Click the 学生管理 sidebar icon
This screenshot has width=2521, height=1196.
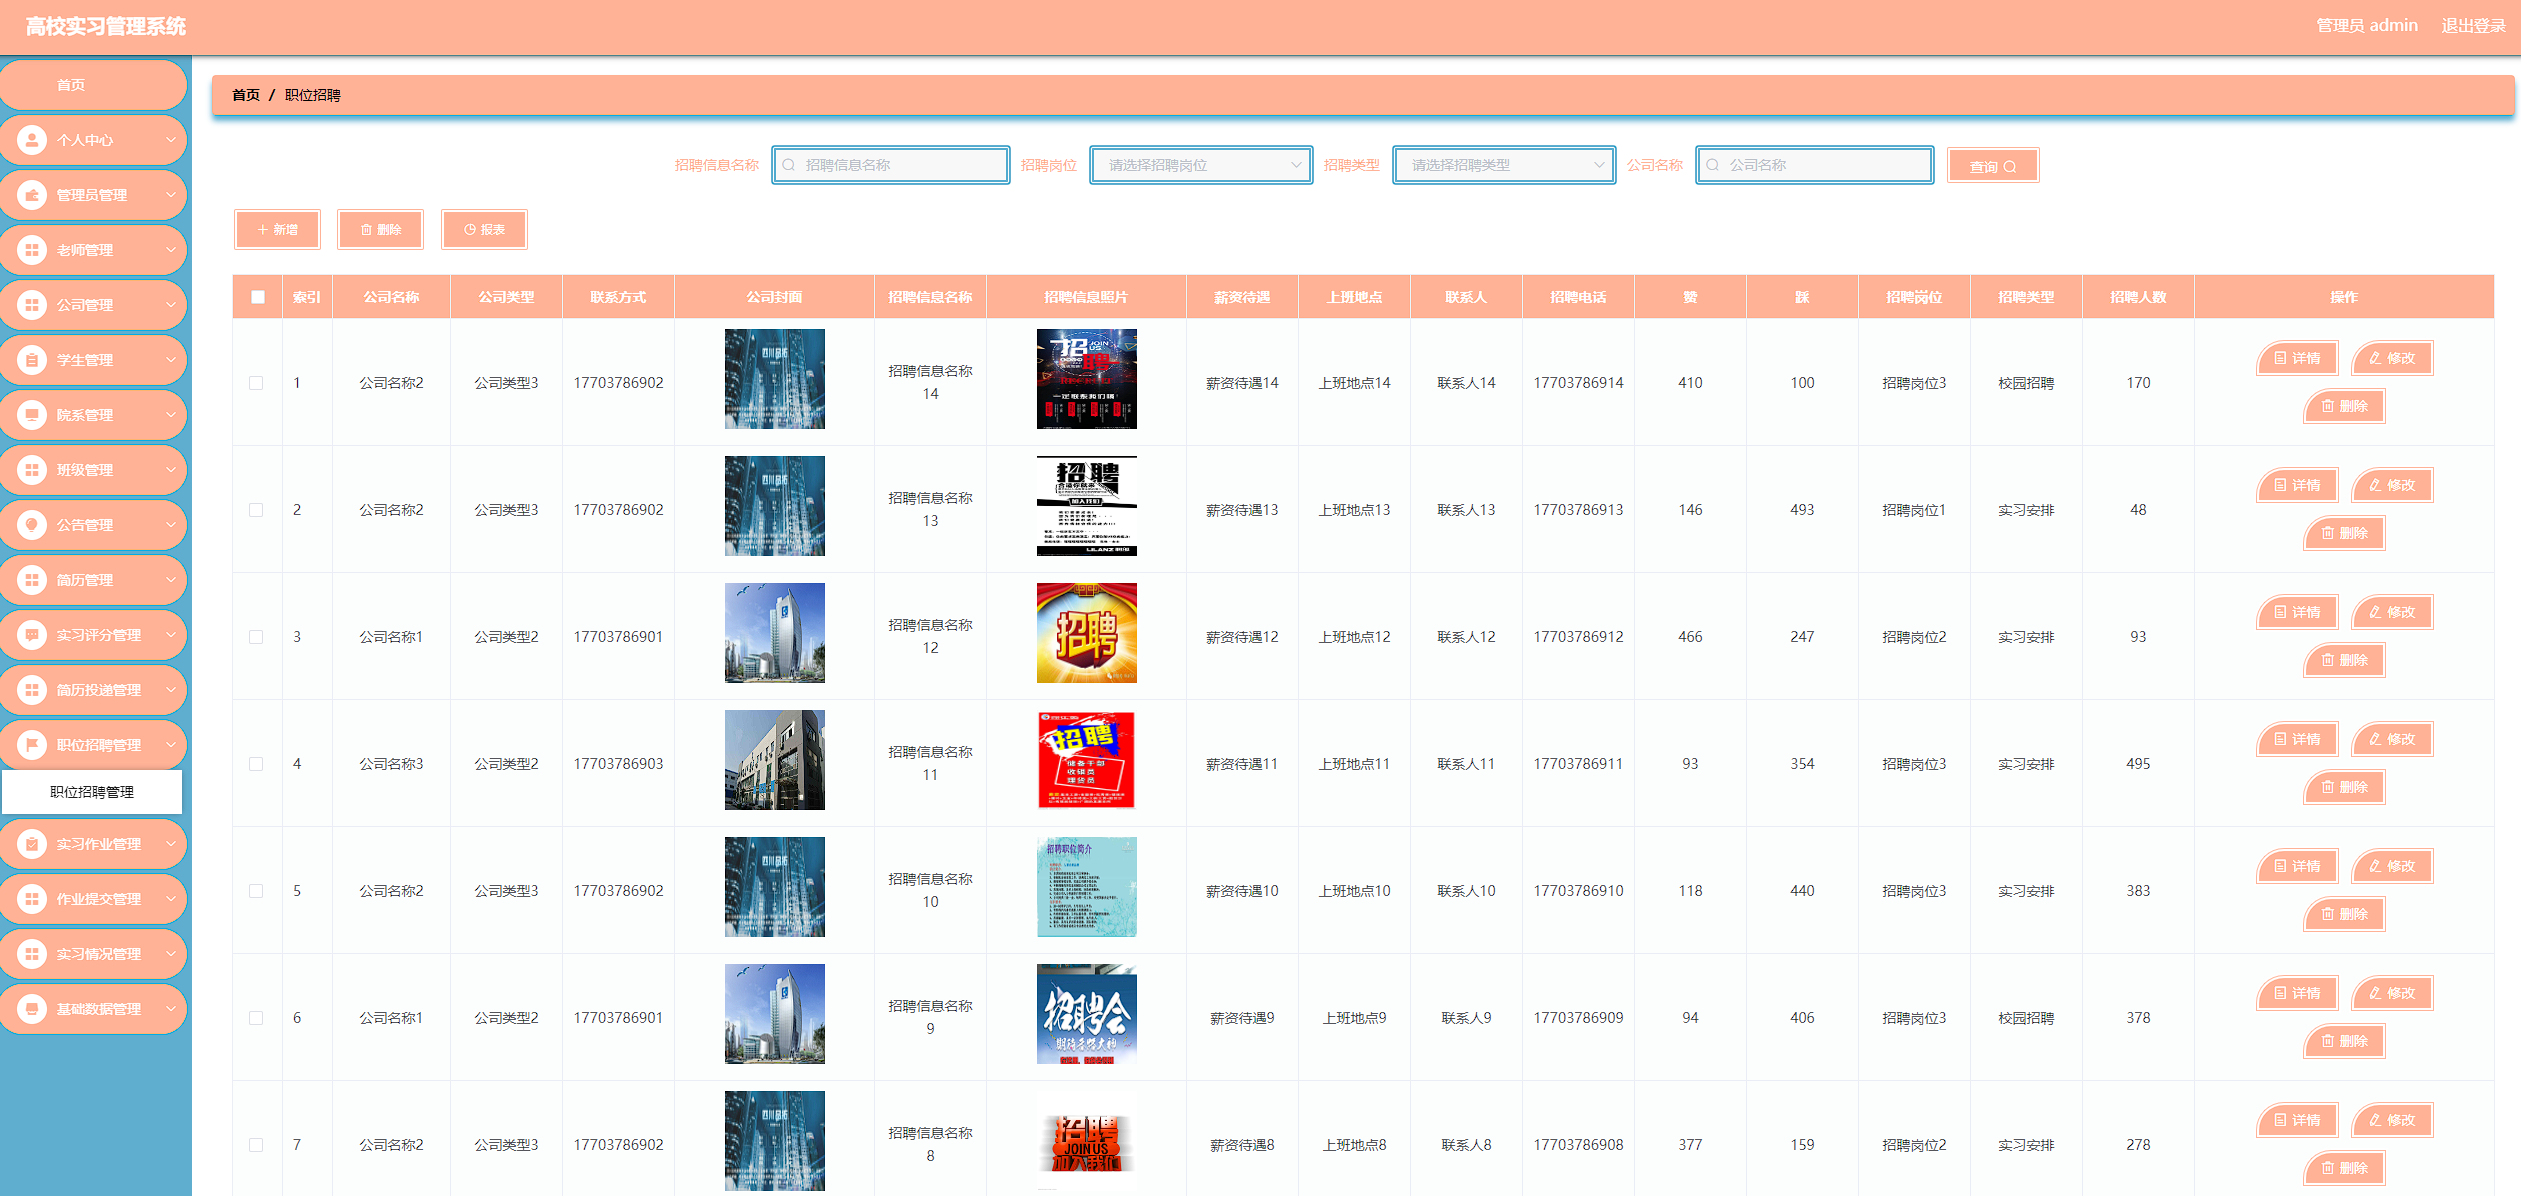pos(32,360)
